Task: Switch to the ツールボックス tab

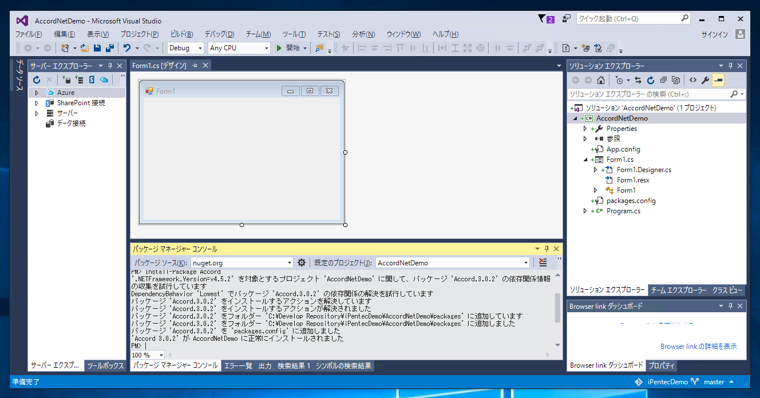Action: pos(105,366)
